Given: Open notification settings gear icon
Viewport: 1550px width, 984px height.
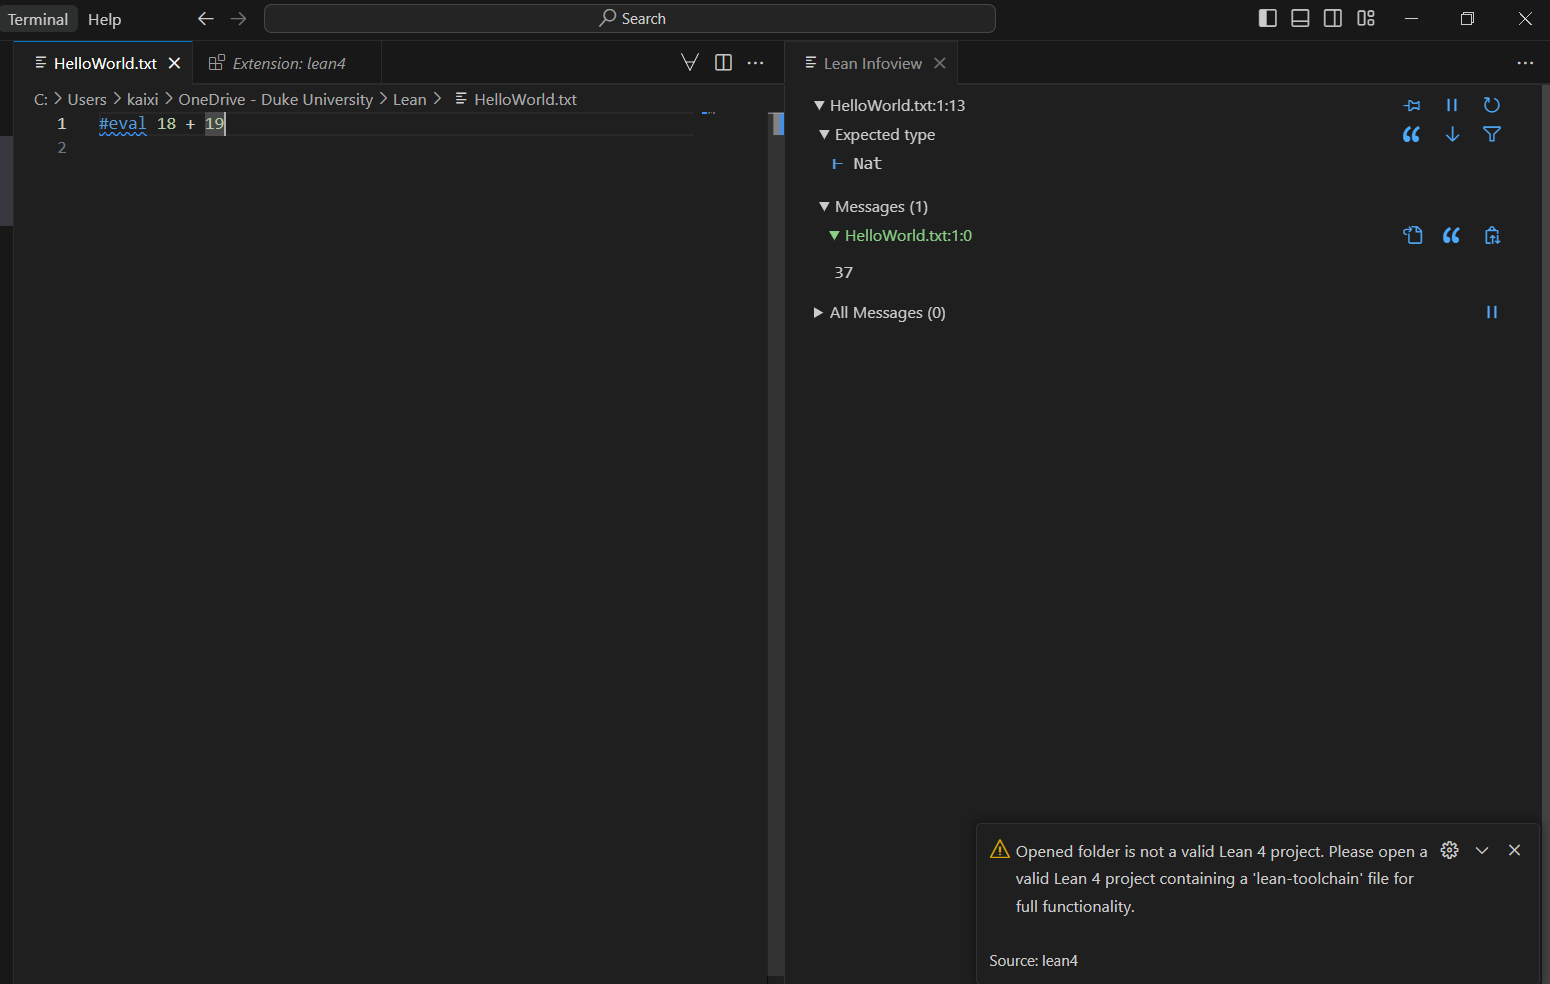Looking at the screenshot, I should coord(1450,850).
